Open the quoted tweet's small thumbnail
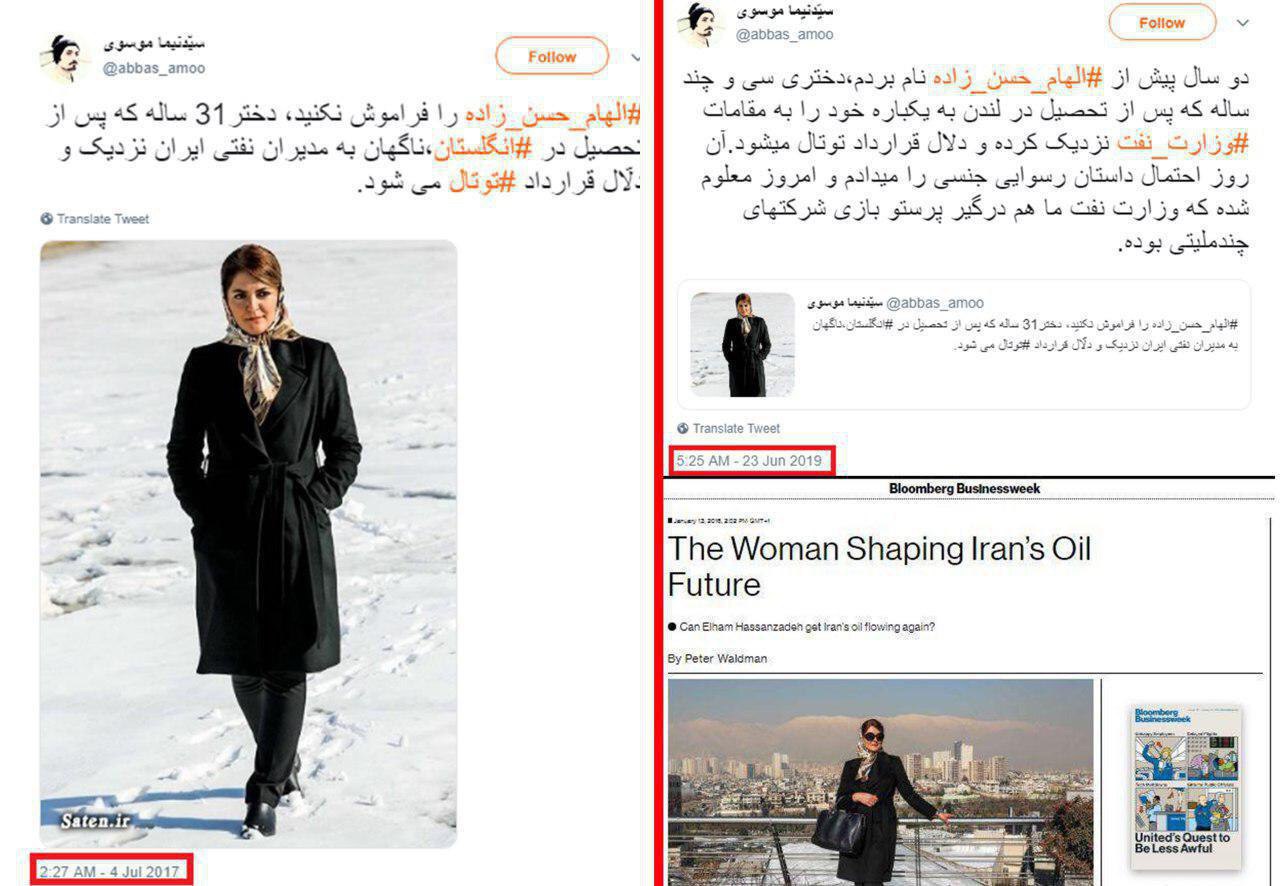The height and width of the screenshot is (886, 1280). click(x=742, y=345)
